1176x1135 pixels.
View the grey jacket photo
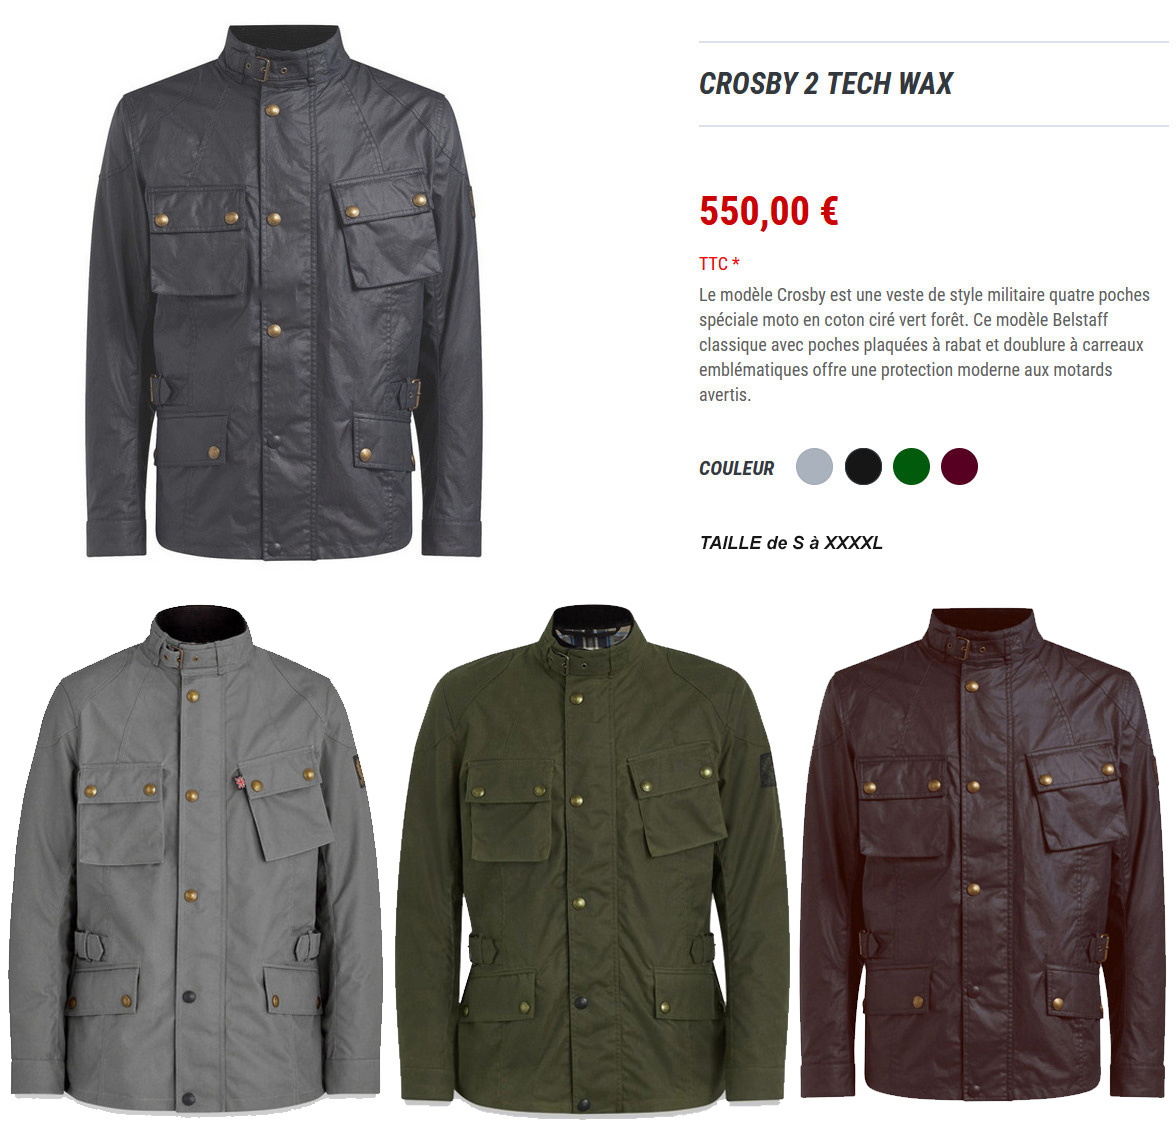click(195, 859)
